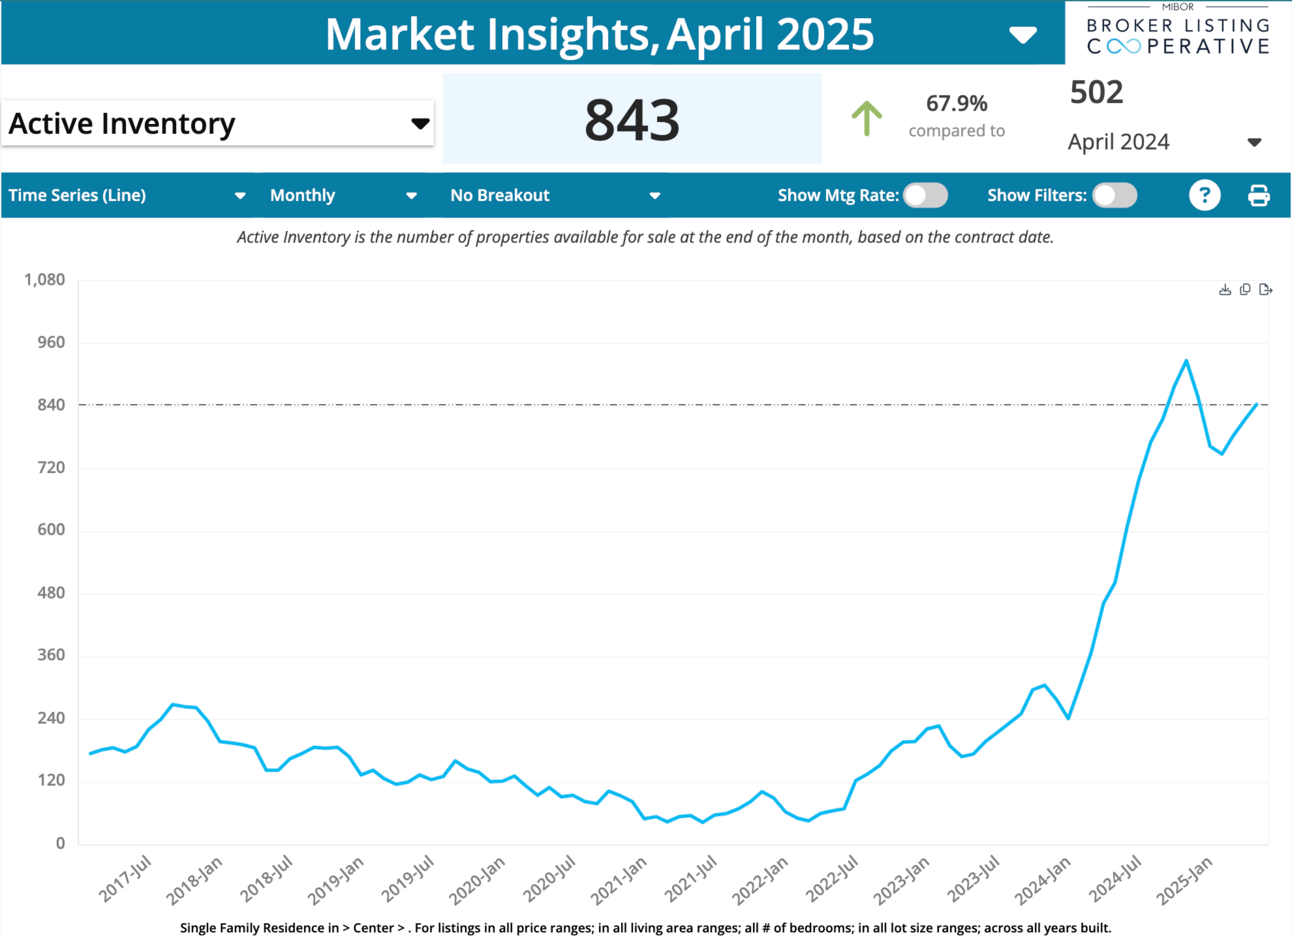Click the peak point of the blue line

[x=1186, y=361]
